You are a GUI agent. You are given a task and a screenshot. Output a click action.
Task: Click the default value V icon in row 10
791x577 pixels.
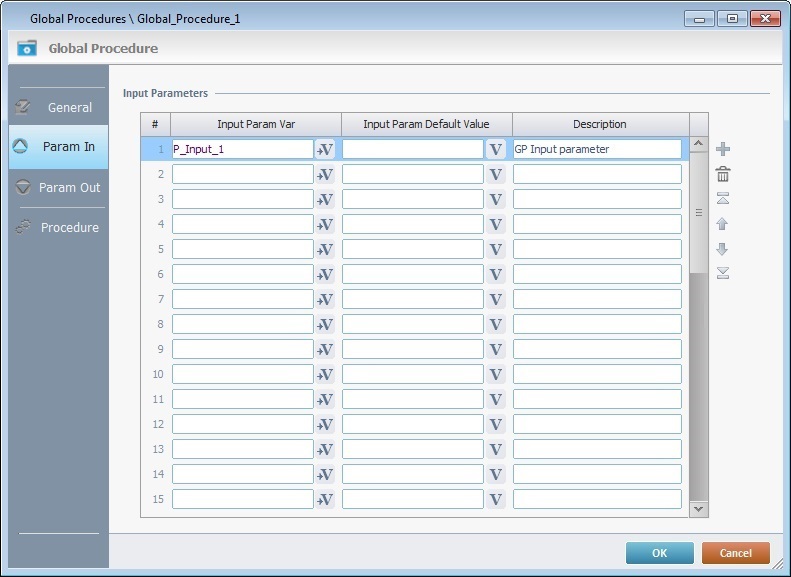495,374
